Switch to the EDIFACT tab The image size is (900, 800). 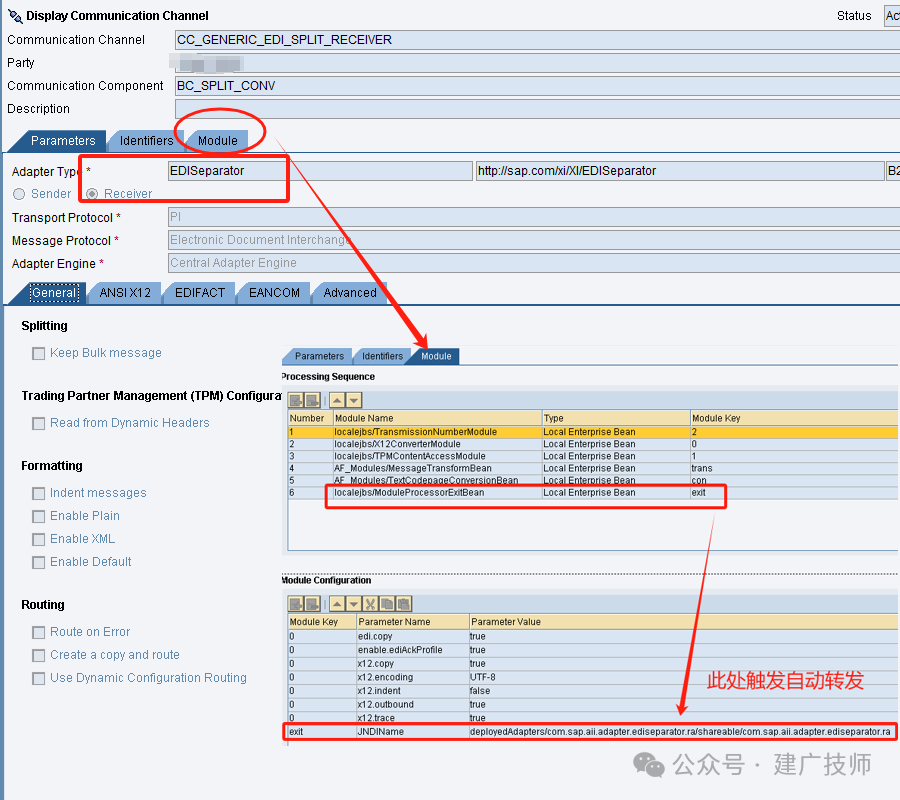tap(200, 293)
